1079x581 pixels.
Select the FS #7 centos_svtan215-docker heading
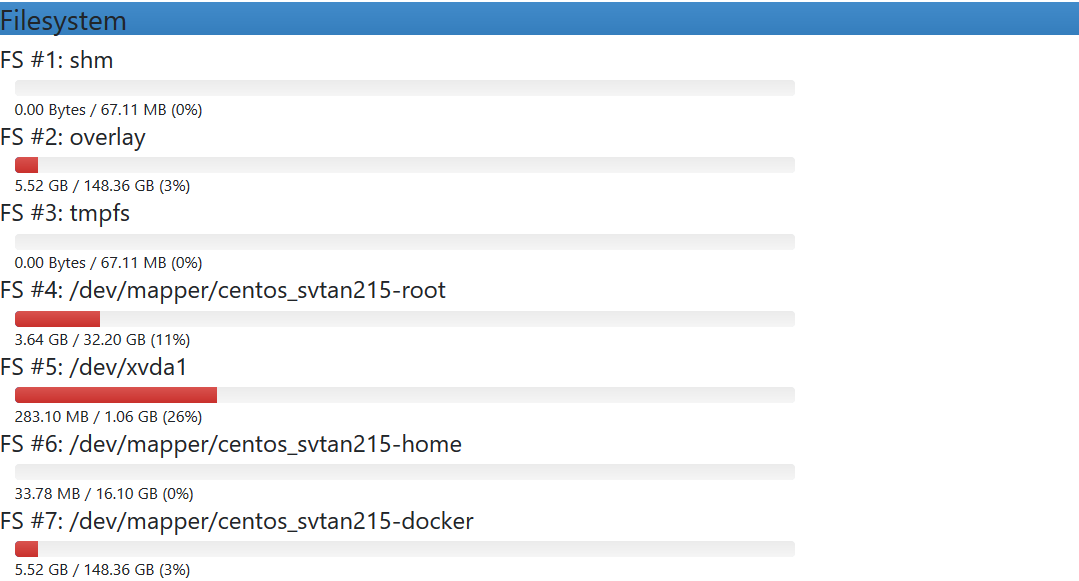point(237,522)
